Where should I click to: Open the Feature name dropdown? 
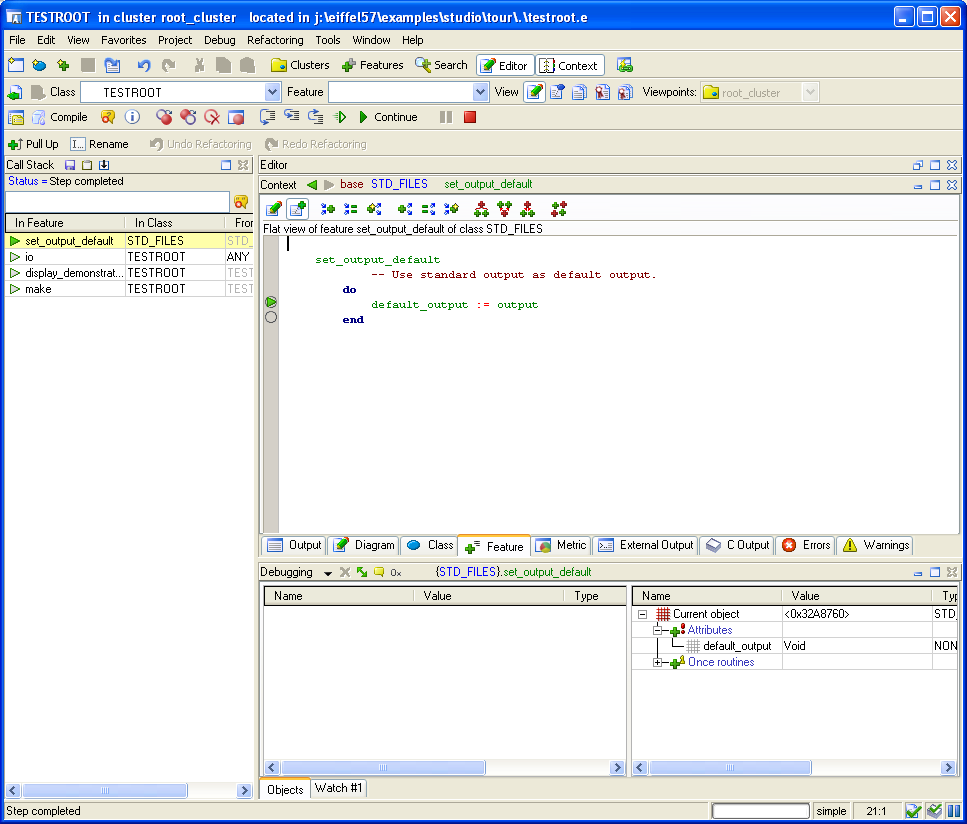(480, 92)
